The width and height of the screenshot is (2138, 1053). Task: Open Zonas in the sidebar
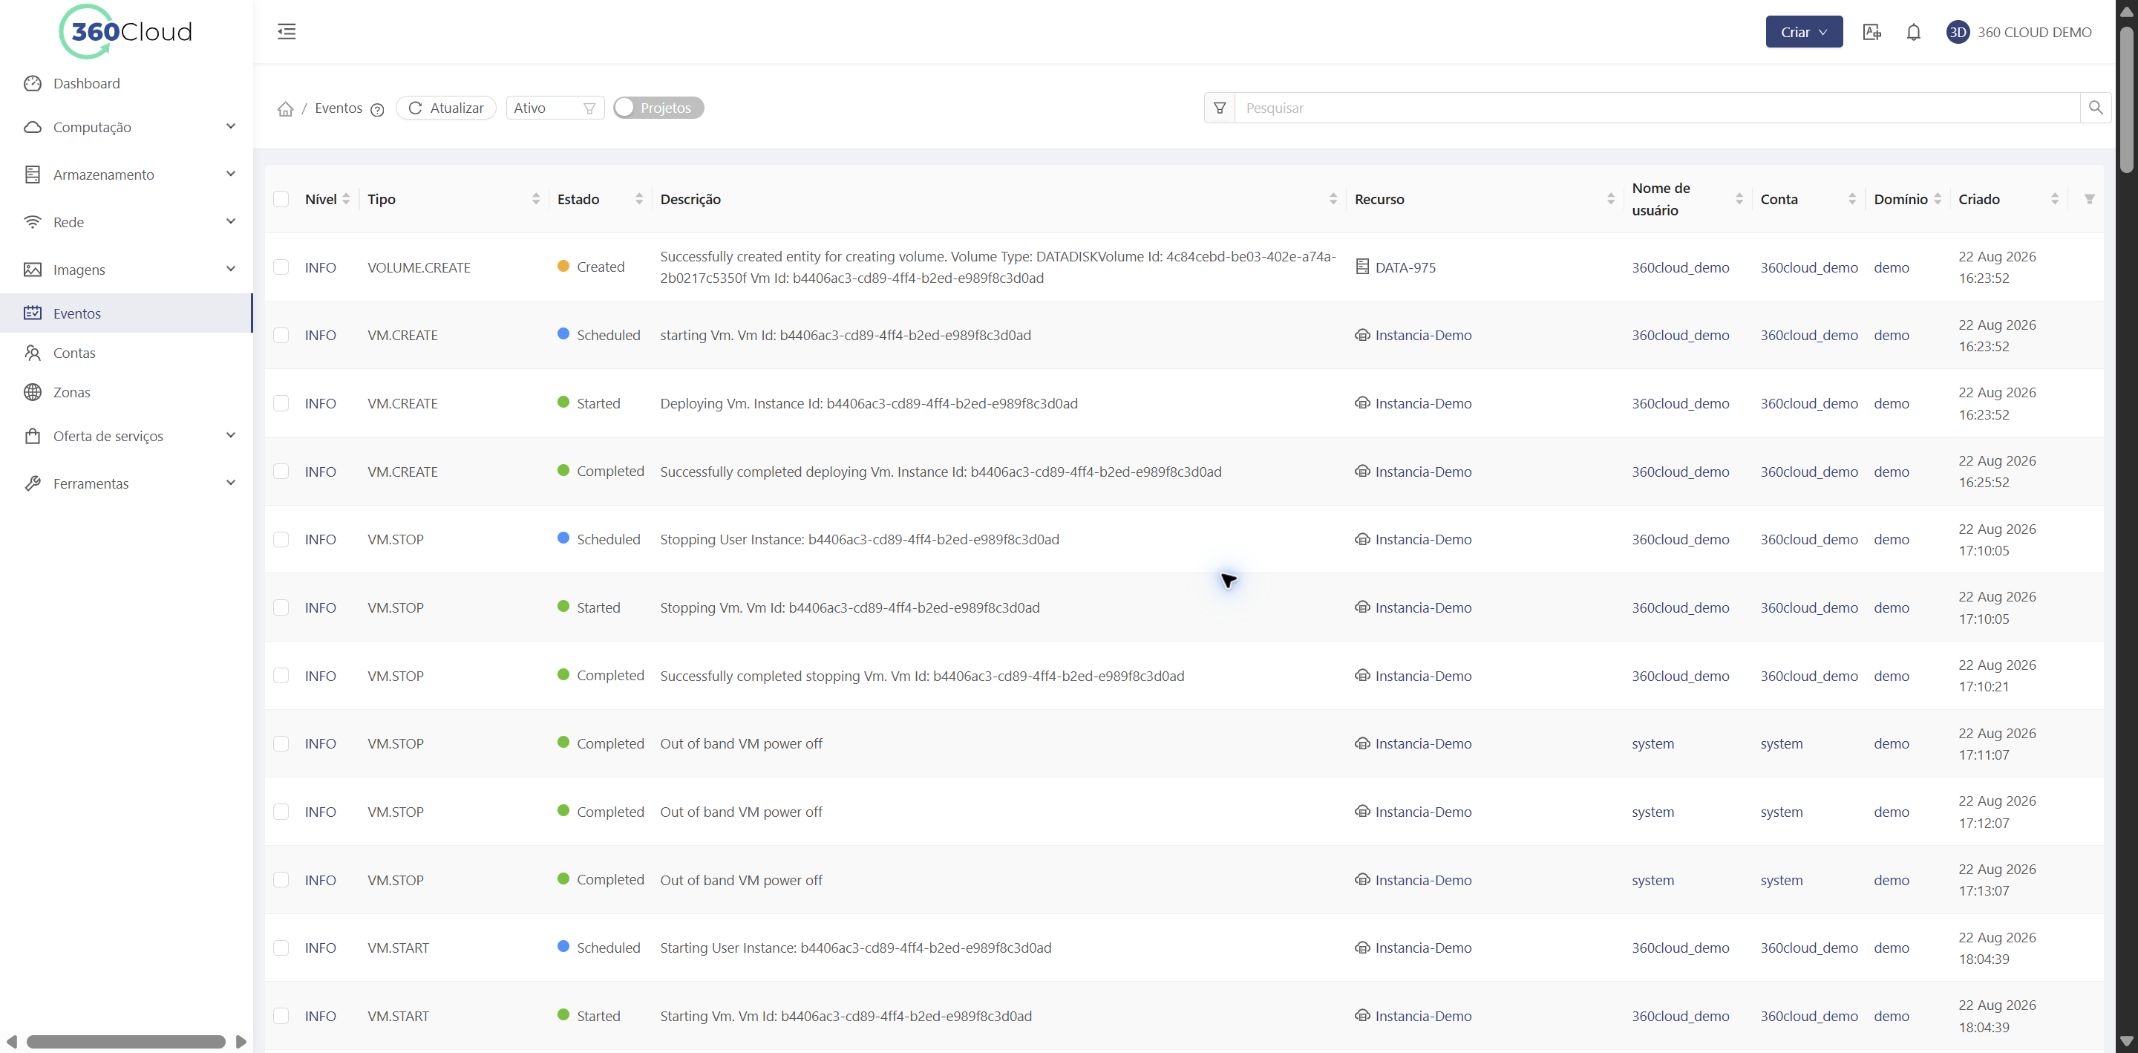coord(126,392)
